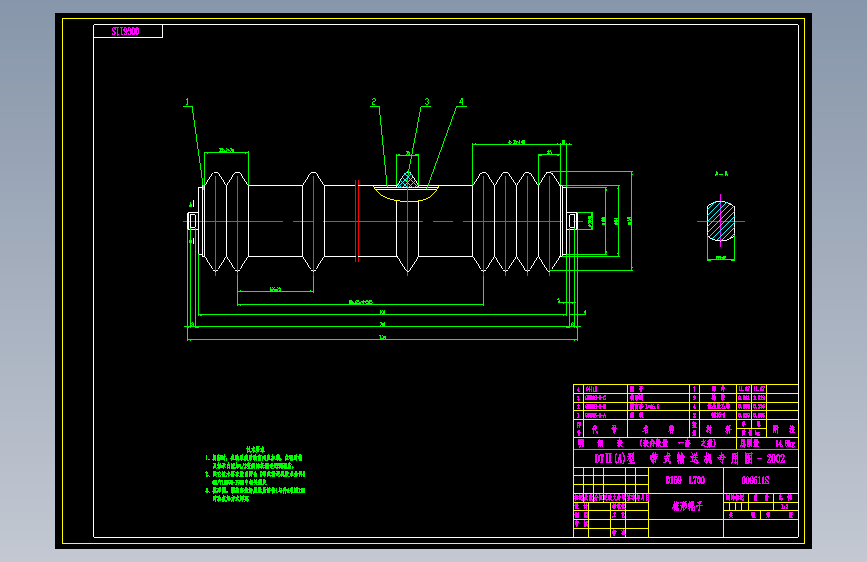Select the hatched A-A section view
Screen dimensions: 867x562
(721, 221)
